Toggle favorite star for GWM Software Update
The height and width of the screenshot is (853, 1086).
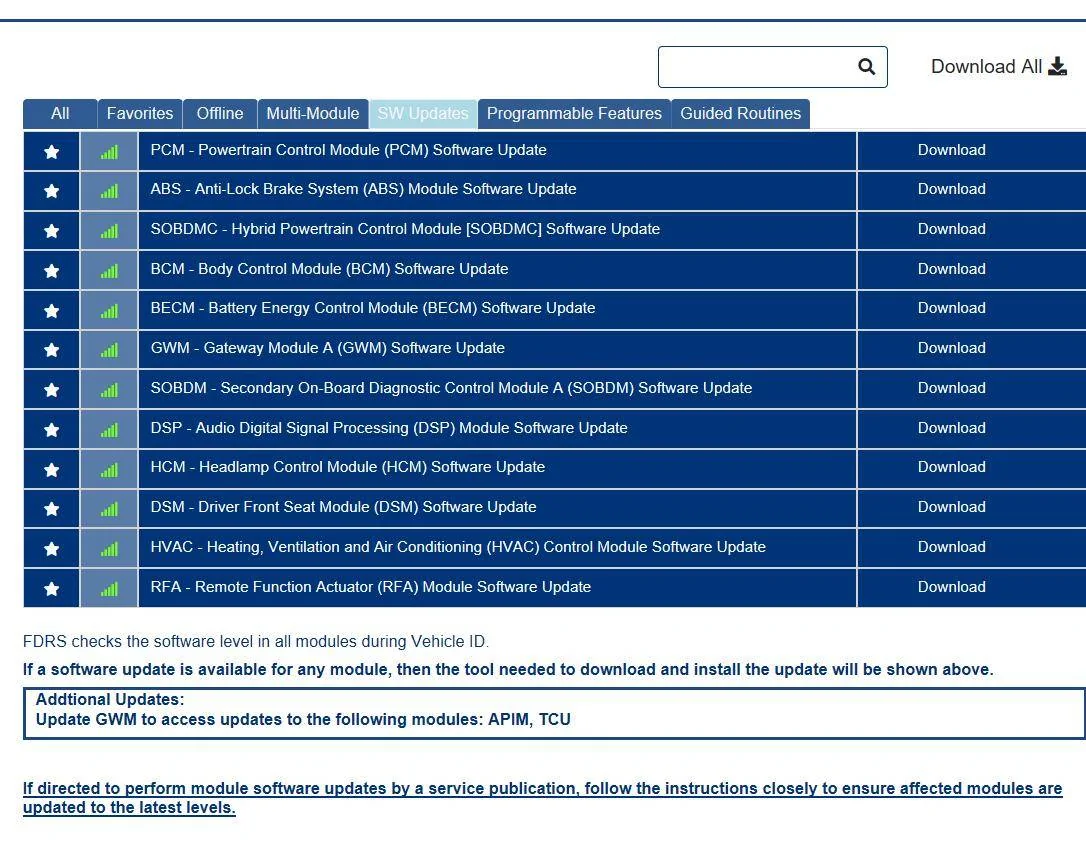pyautogui.click(x=51, y=350)
